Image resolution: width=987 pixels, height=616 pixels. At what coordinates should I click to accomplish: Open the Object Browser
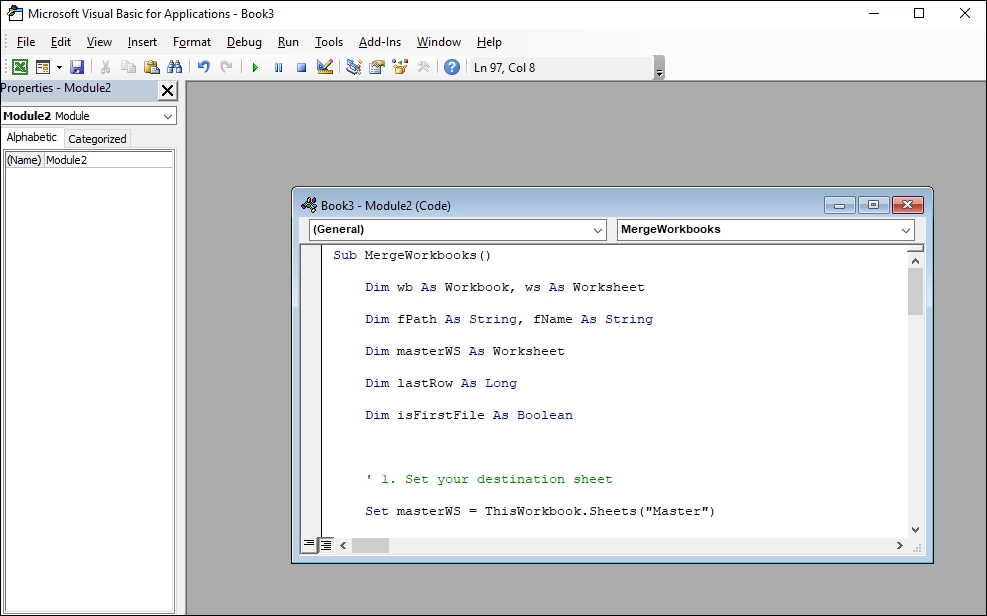coord(401,66)
